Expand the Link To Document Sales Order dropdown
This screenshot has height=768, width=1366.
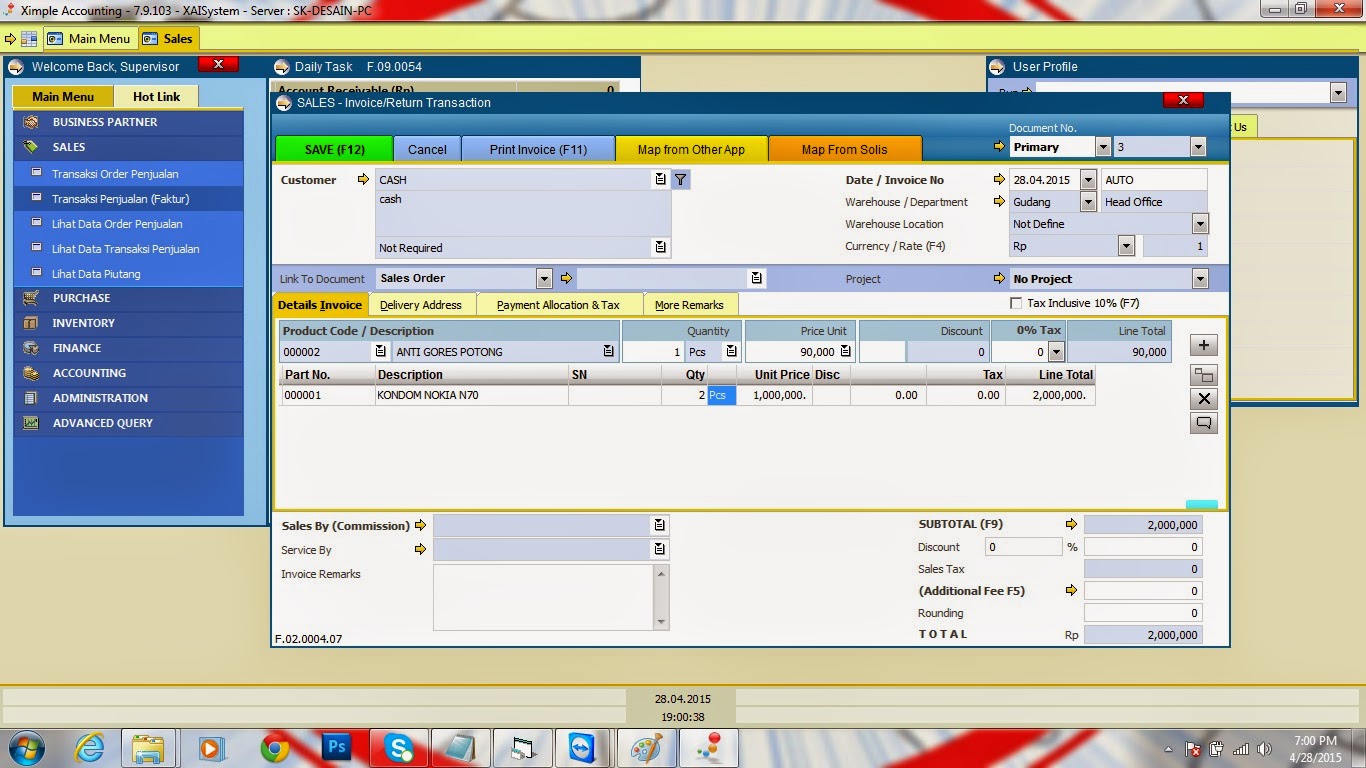[543, 277]
